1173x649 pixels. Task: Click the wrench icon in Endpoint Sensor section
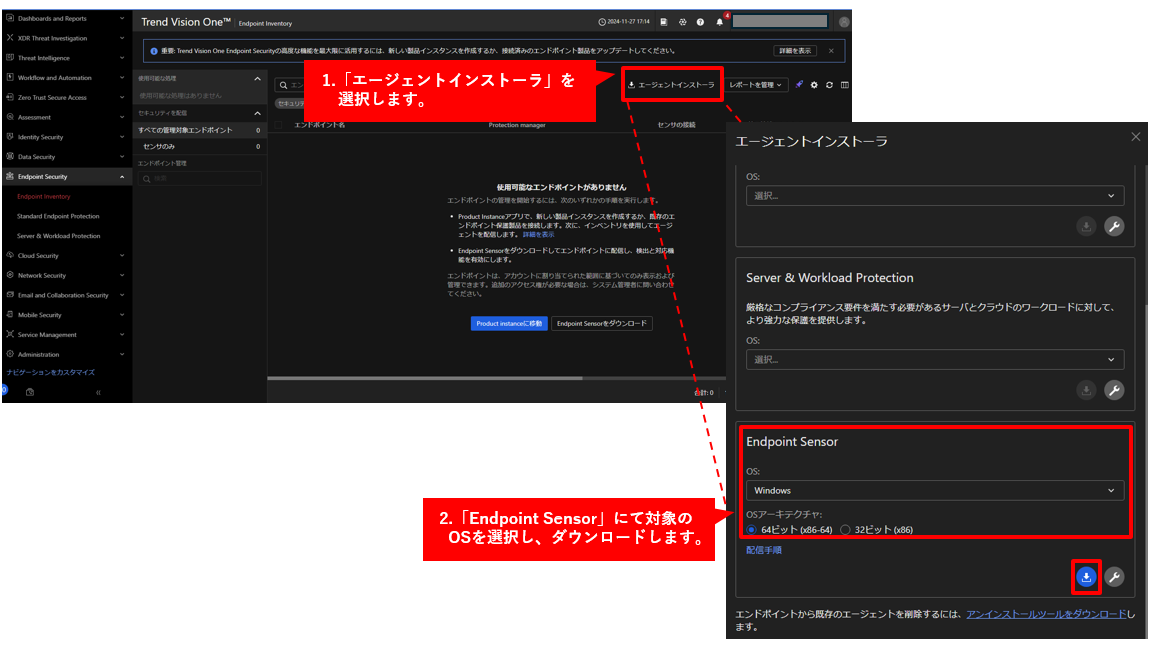click(x=1114, y=577)
